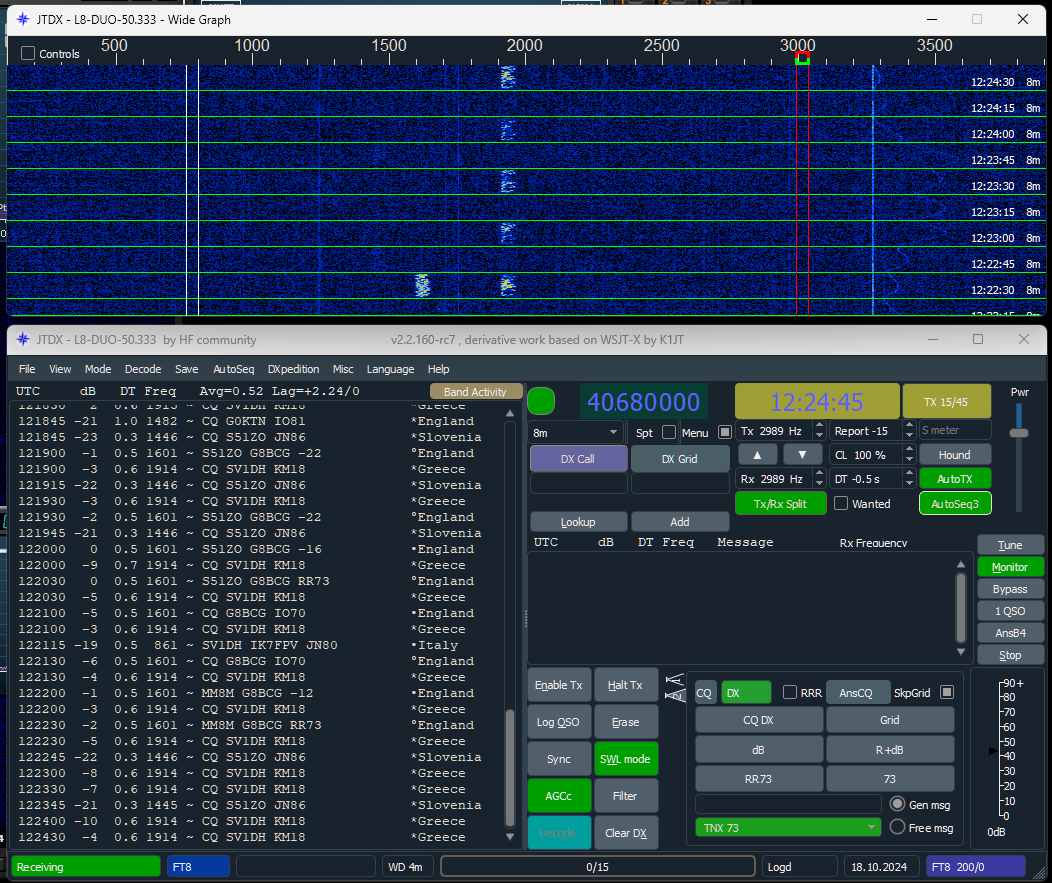Open the Mode menu

(98, 369)
